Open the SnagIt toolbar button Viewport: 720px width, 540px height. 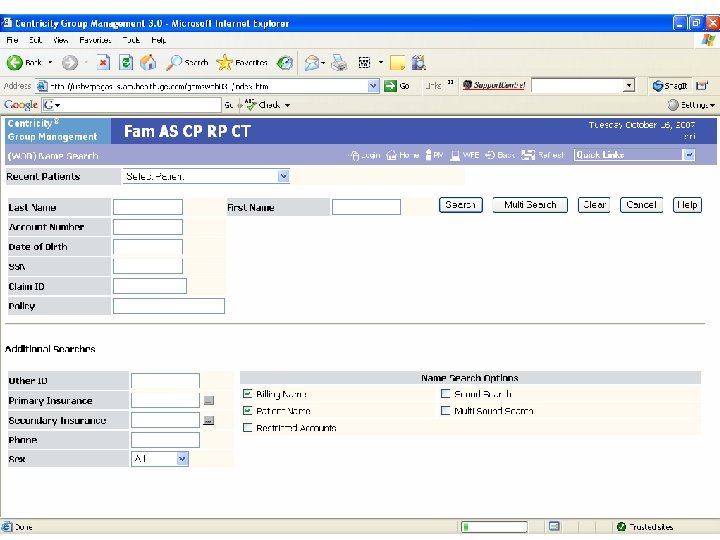669,86
